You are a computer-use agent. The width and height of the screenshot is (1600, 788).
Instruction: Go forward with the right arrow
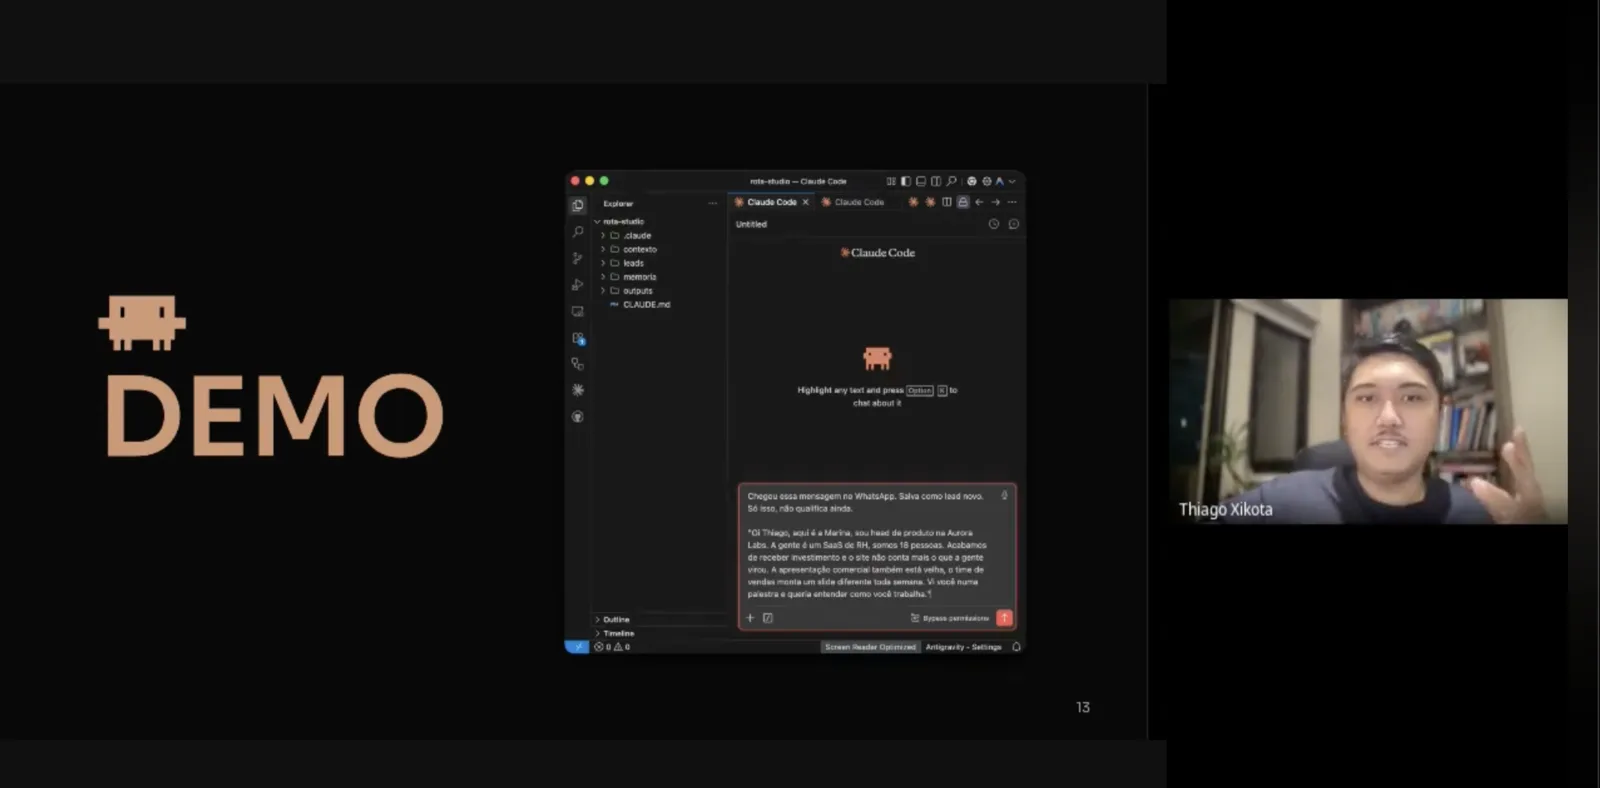(x=995, y=202)
